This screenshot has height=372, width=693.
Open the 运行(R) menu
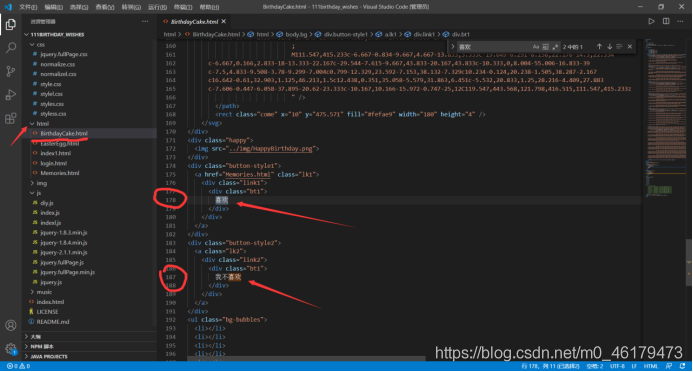tap(157, 7)
